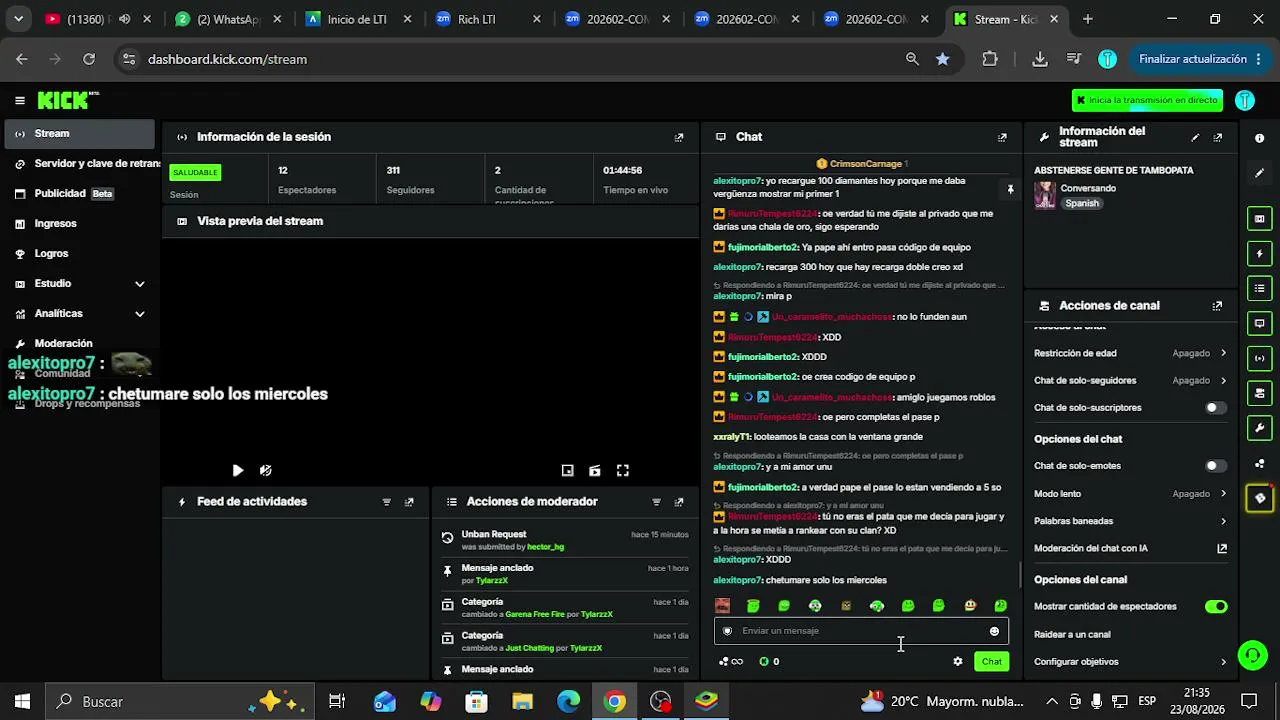
Task: Make the stream preview fullscreen
Action: (622, 470)
